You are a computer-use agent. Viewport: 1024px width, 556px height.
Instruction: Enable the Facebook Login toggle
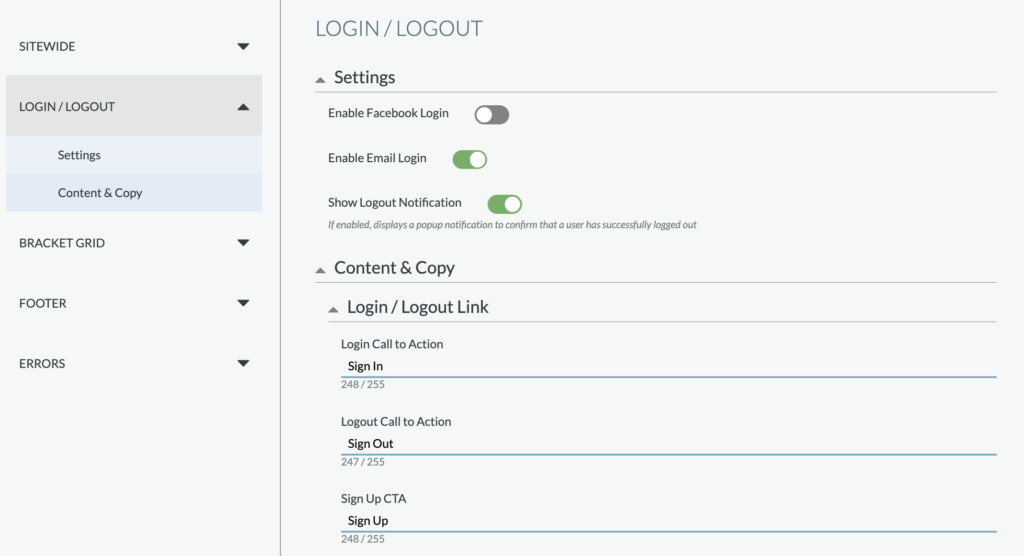click(491, 114)
